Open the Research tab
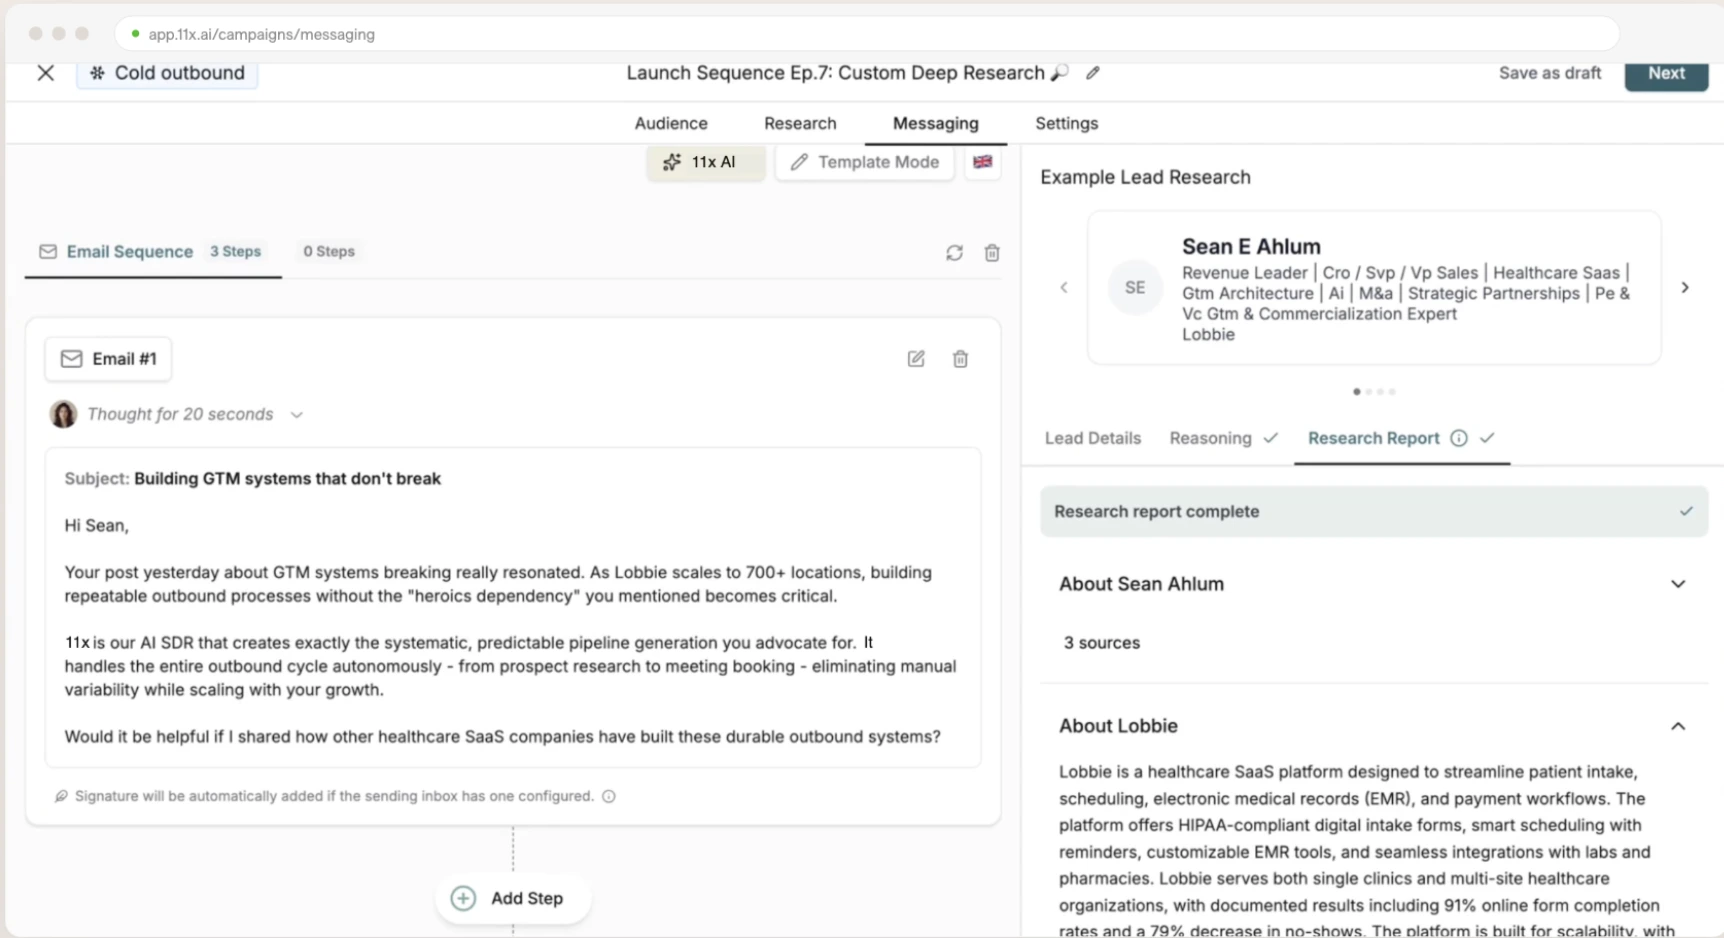This screenshot has width=1724, height=938. coord(800,123)
